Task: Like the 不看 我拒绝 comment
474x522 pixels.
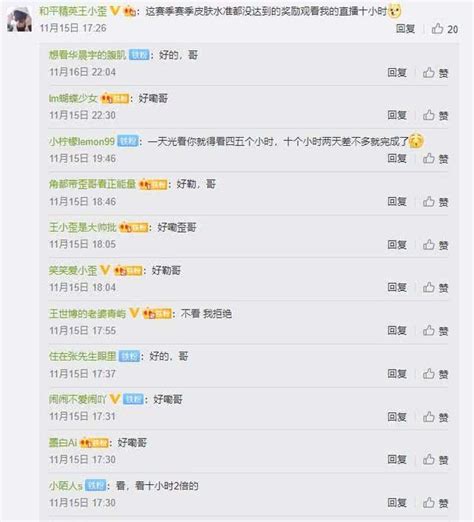Action: [435, 331]
